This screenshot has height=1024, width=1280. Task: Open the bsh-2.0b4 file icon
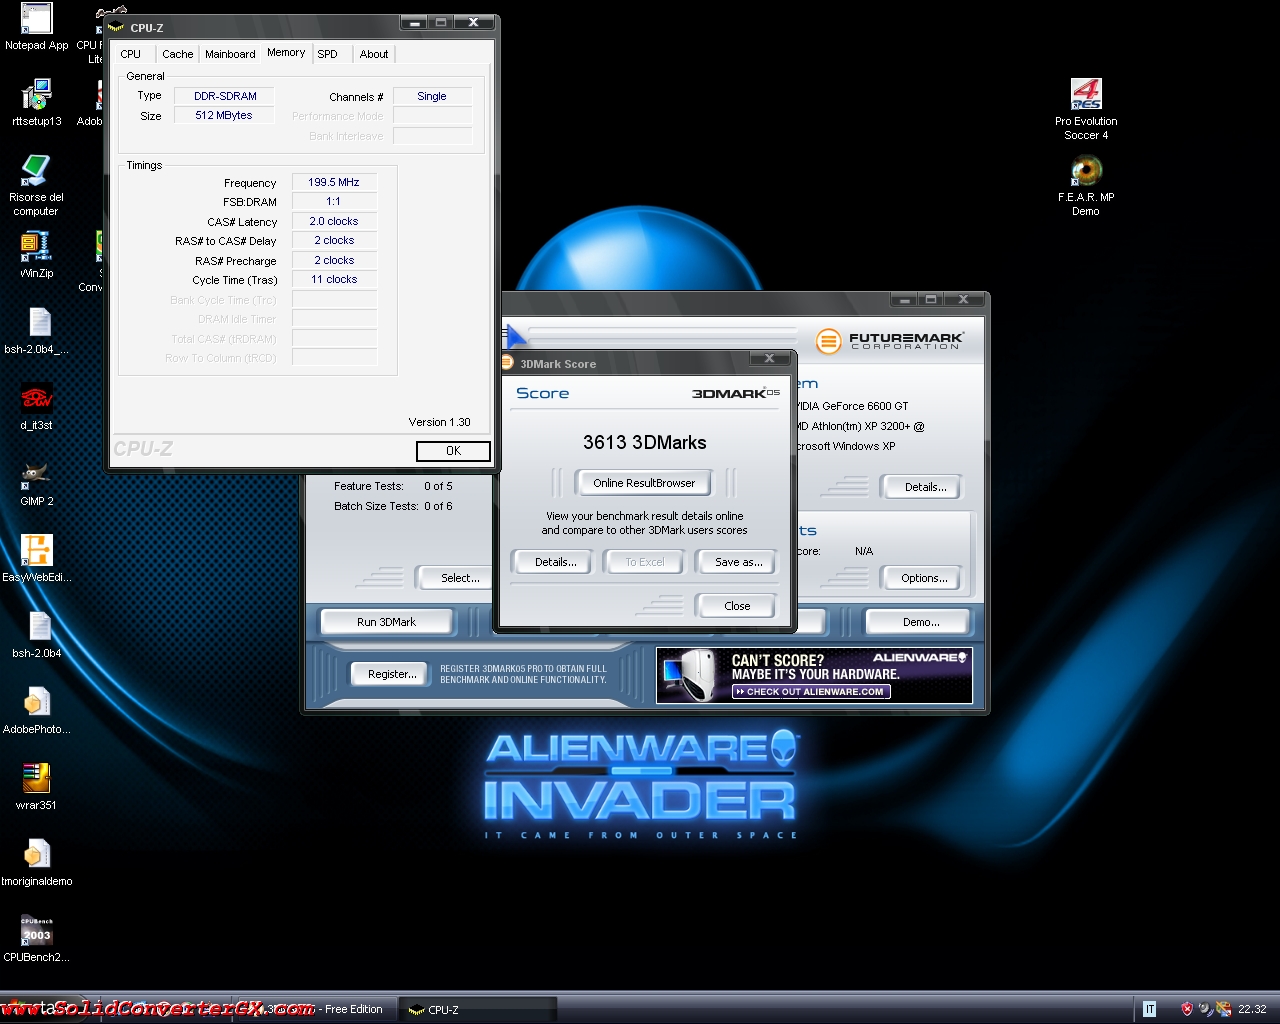(36, 635)
